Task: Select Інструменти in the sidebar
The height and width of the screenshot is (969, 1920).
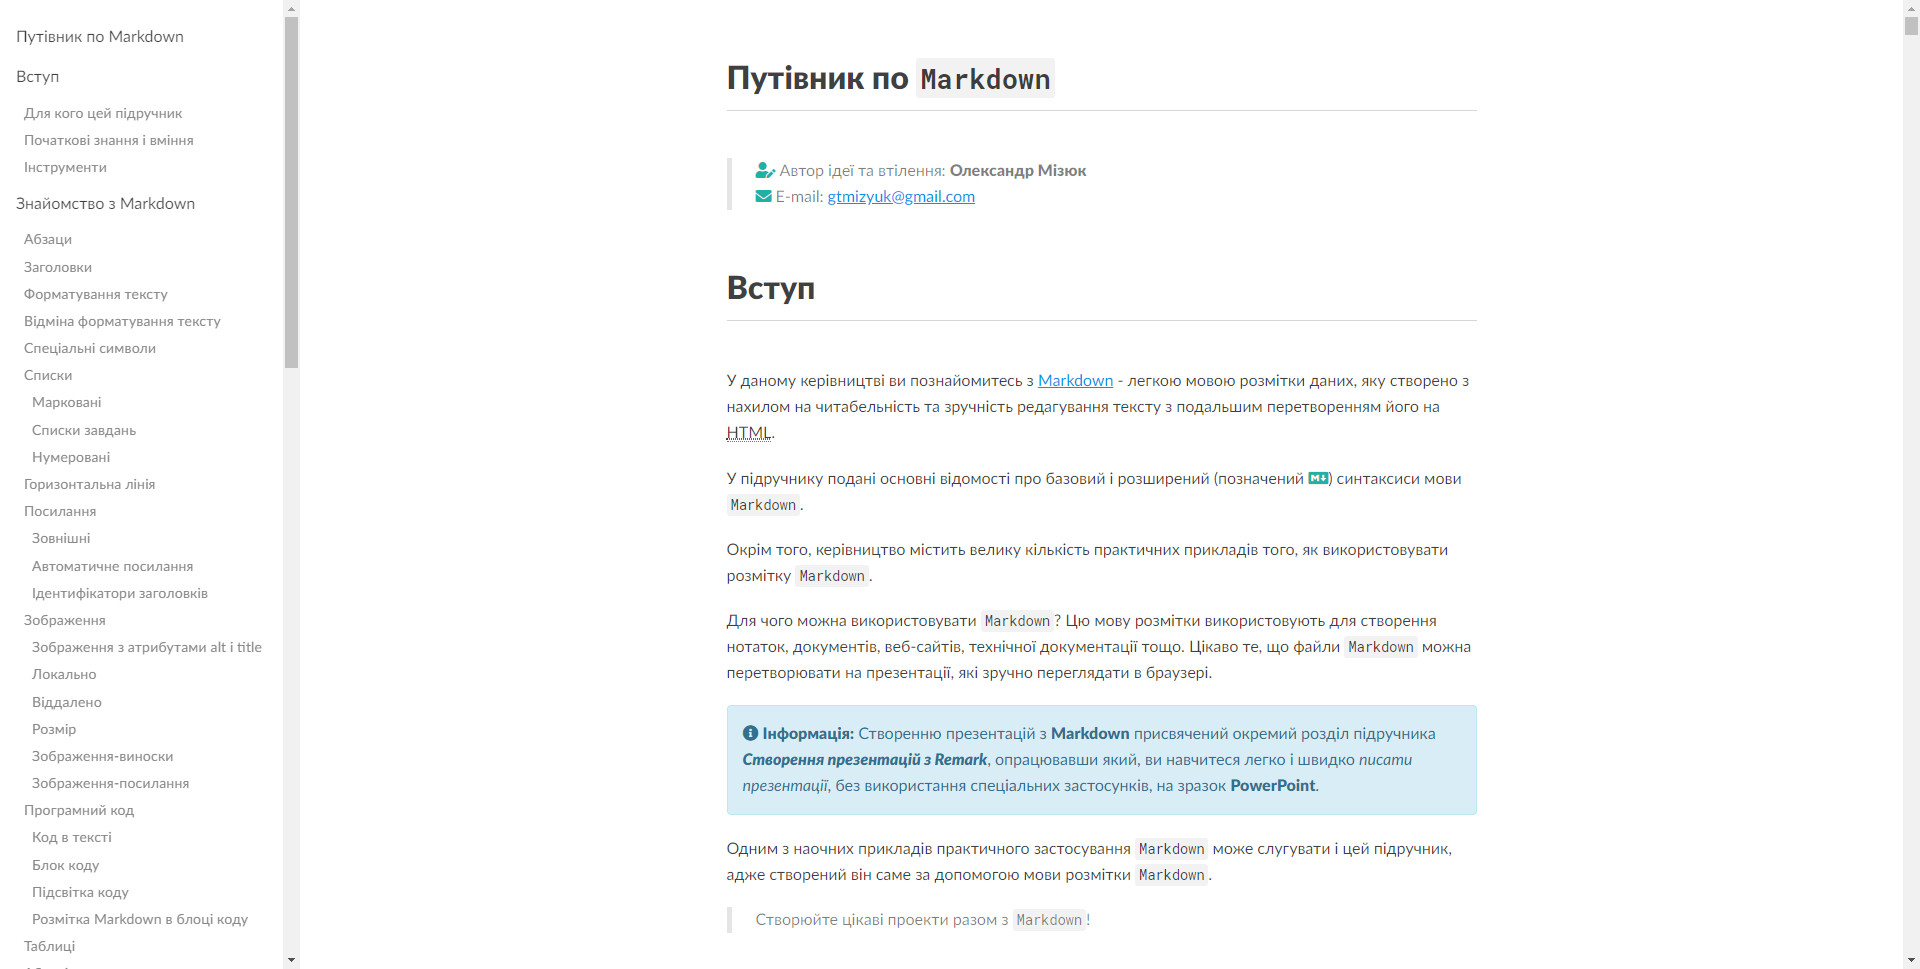Action: pyautogui.click(x=65, y=167)
